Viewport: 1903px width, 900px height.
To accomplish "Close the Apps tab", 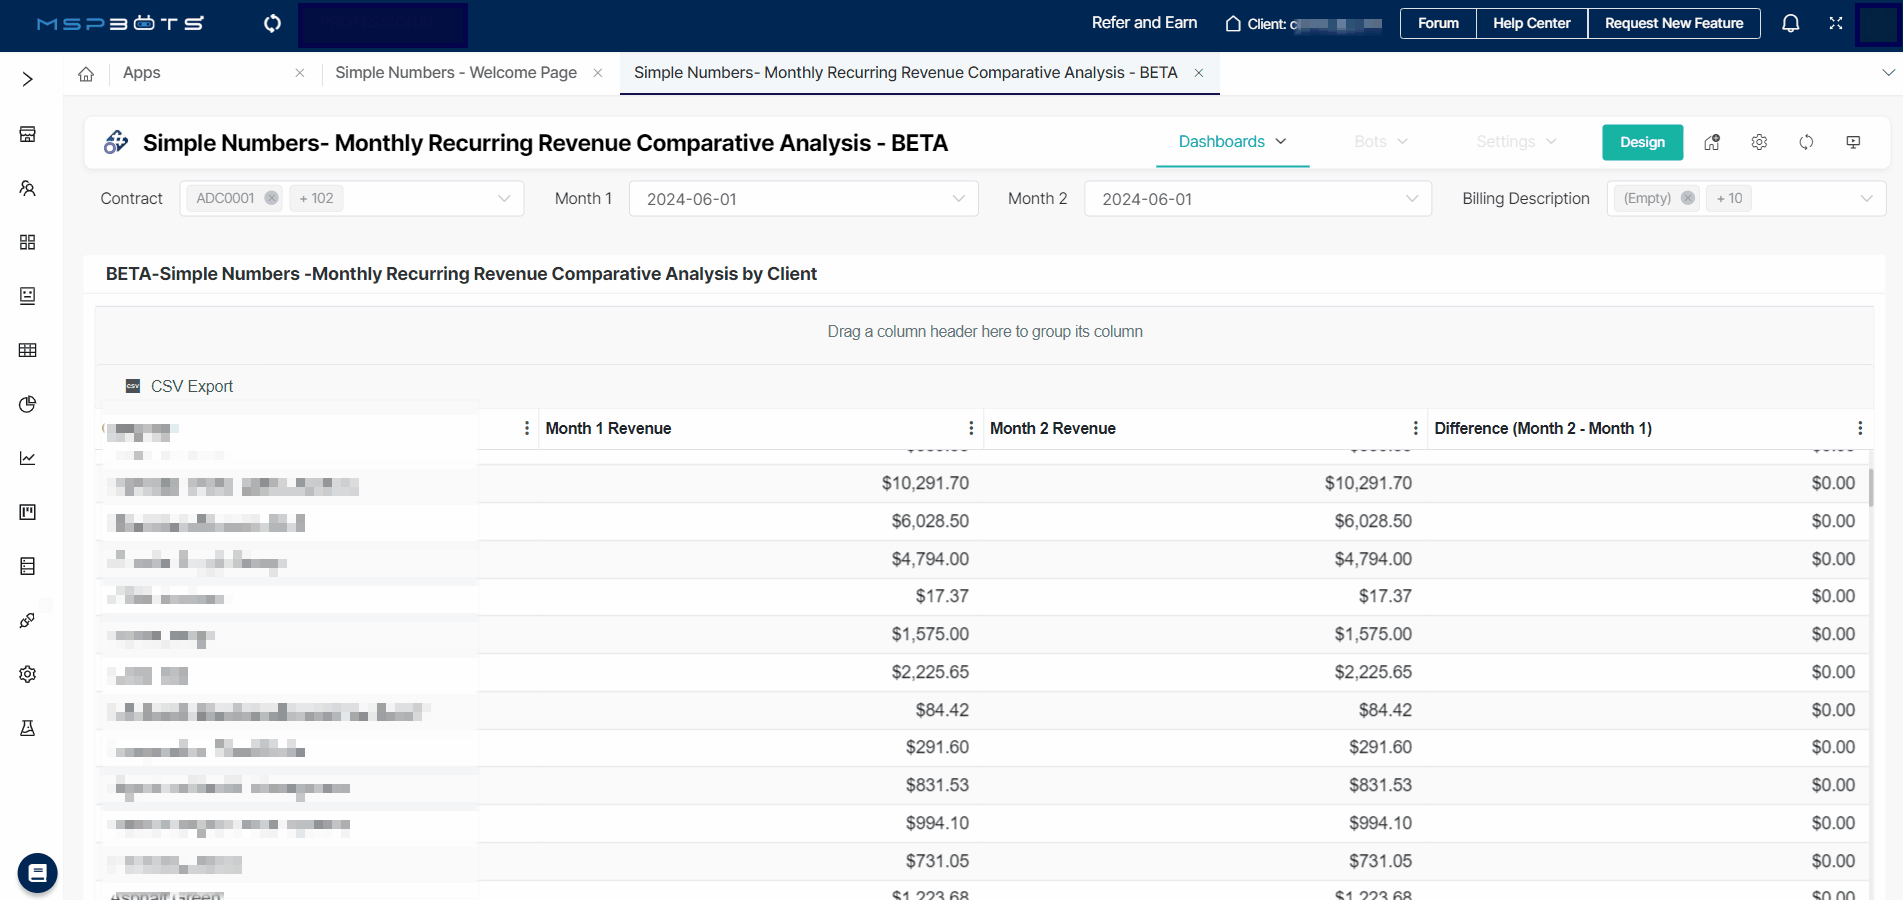I will (x=300, y=73).
